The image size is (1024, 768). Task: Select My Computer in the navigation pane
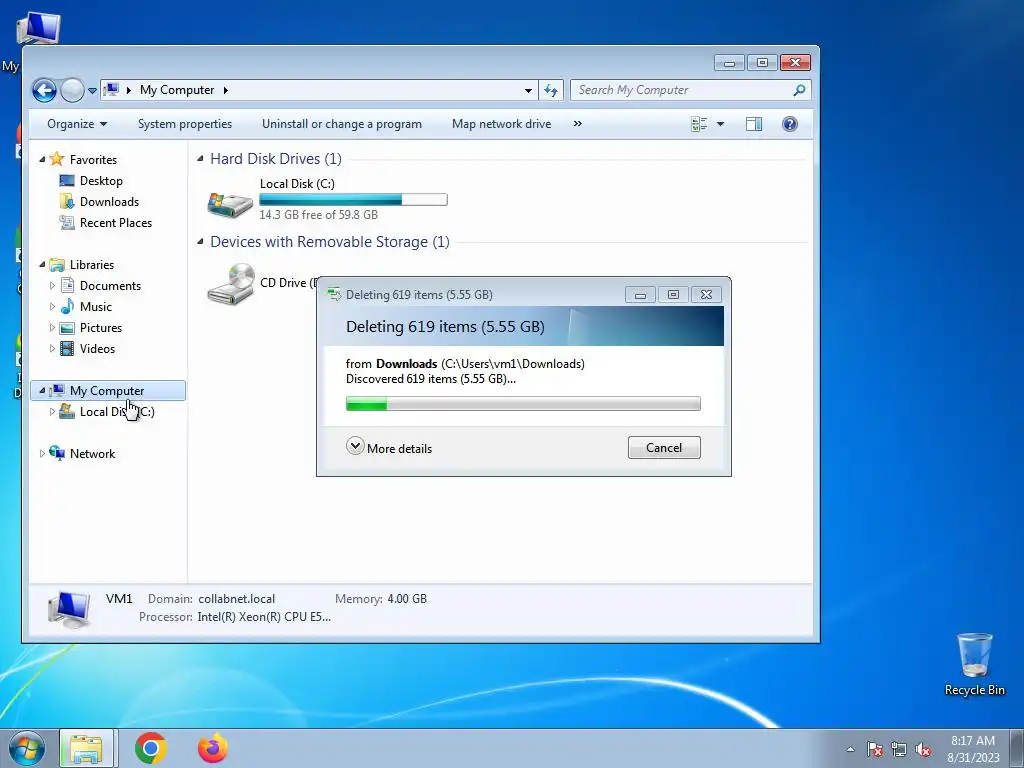tap(108, 391)
